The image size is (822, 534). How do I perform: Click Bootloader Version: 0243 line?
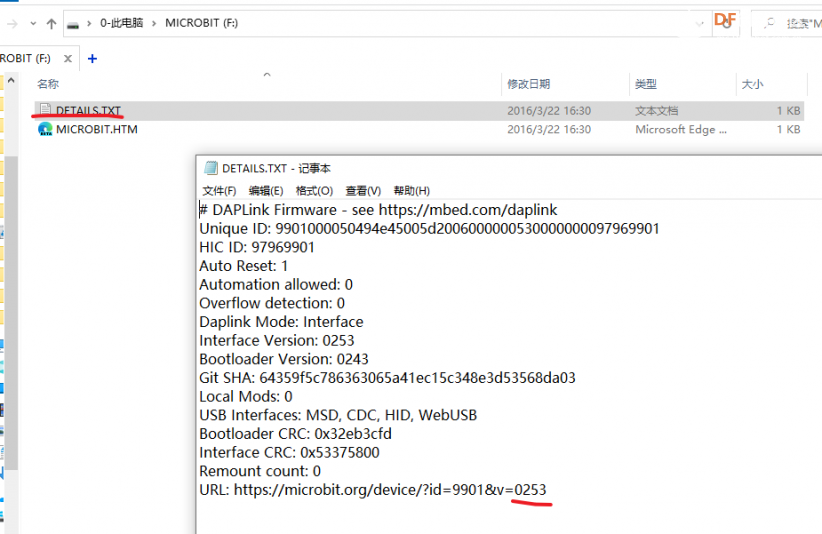coord(284,359)
